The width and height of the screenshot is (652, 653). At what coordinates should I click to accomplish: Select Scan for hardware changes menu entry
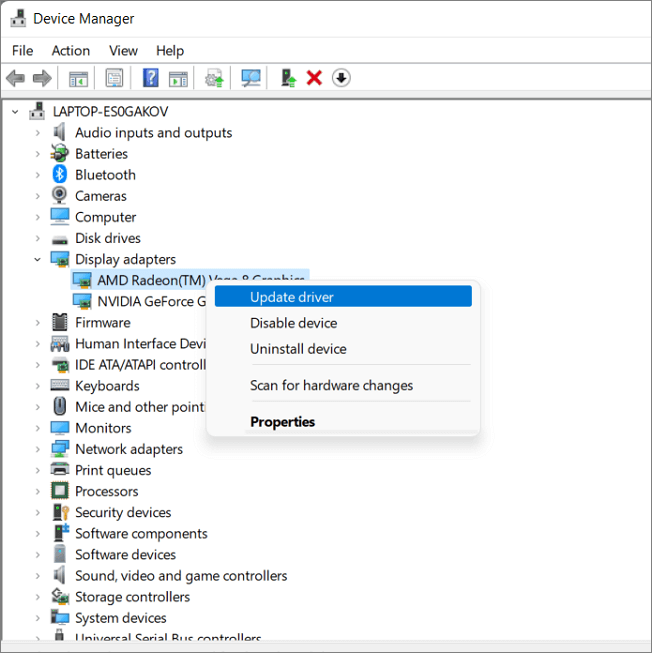tap(343, 385)
